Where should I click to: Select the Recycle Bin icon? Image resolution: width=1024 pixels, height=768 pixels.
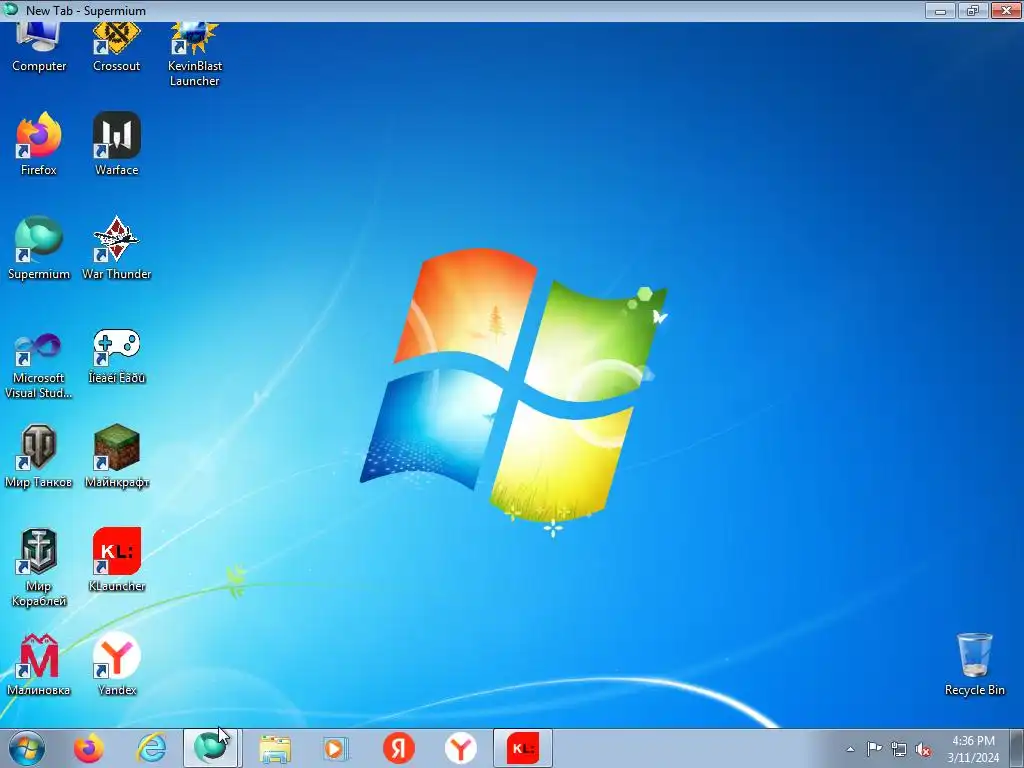click(x=974, y=664)
